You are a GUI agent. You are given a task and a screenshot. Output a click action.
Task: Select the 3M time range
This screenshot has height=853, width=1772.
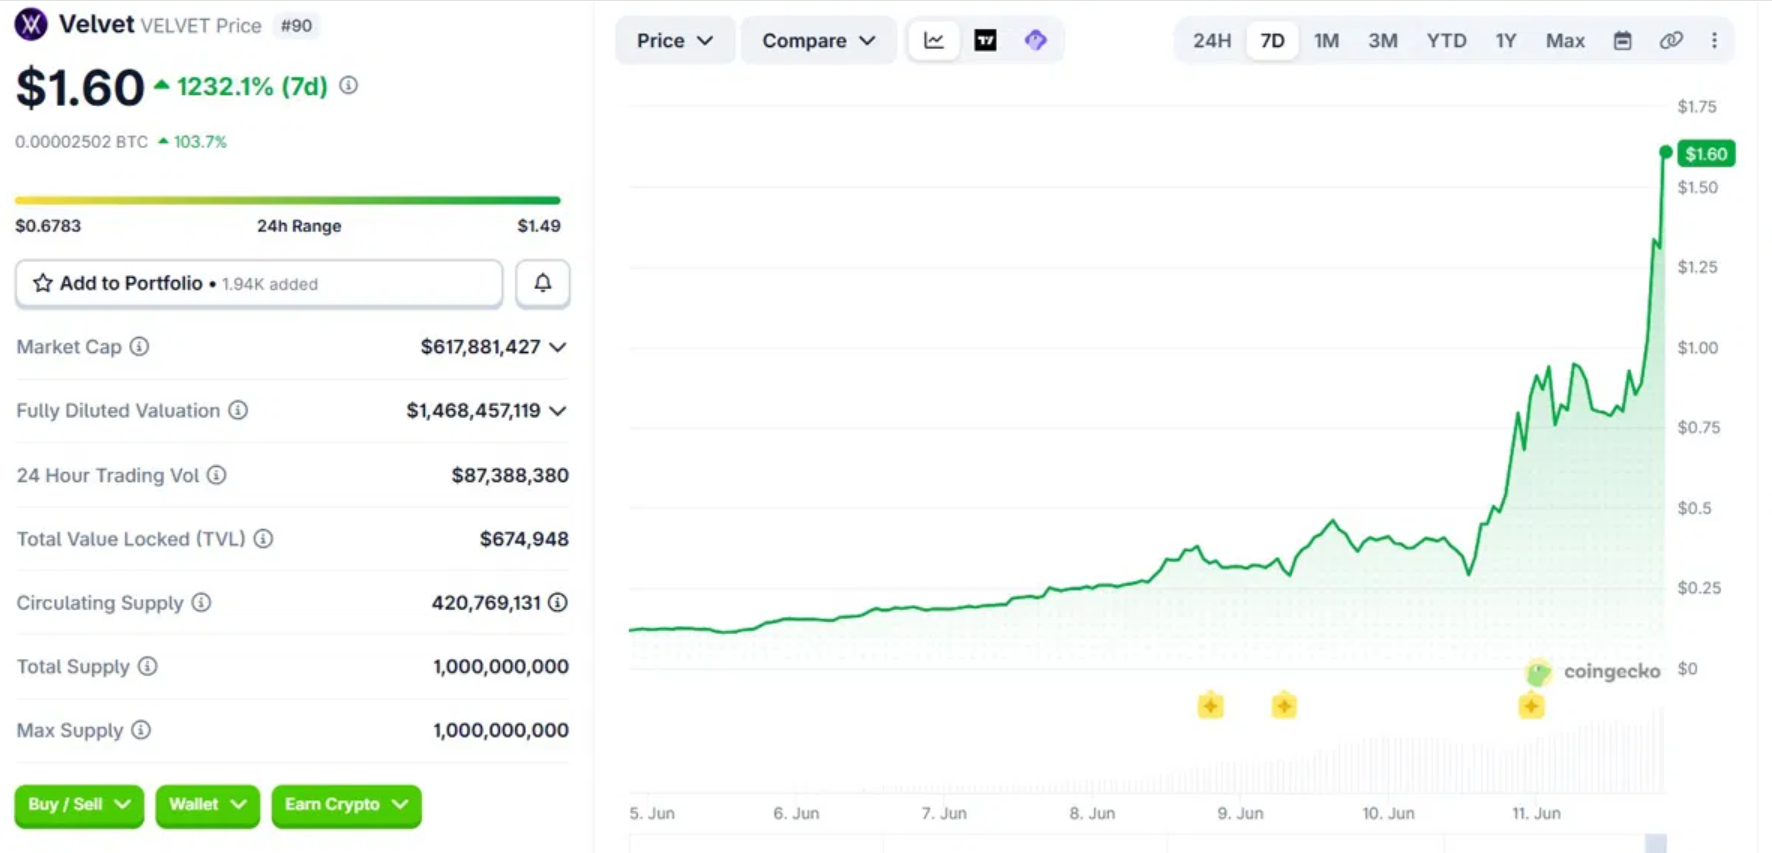click(x=1383, y=40)
